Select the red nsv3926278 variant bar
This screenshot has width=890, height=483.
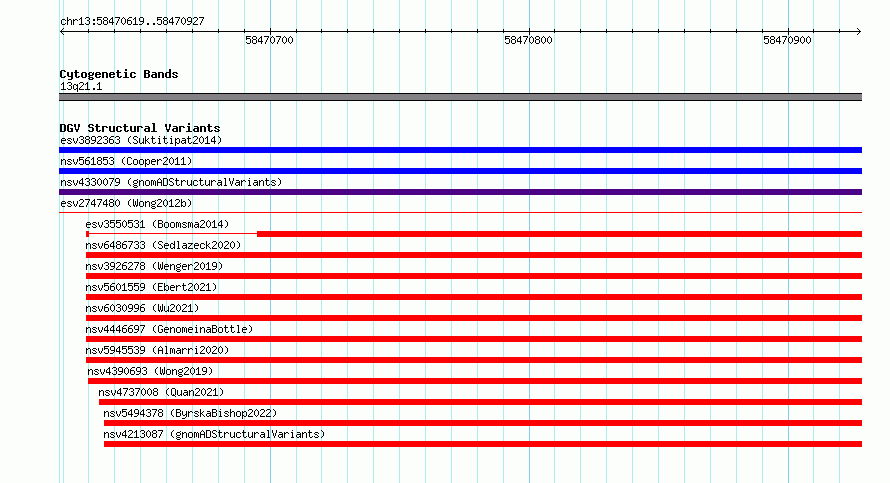click(474, 276)
